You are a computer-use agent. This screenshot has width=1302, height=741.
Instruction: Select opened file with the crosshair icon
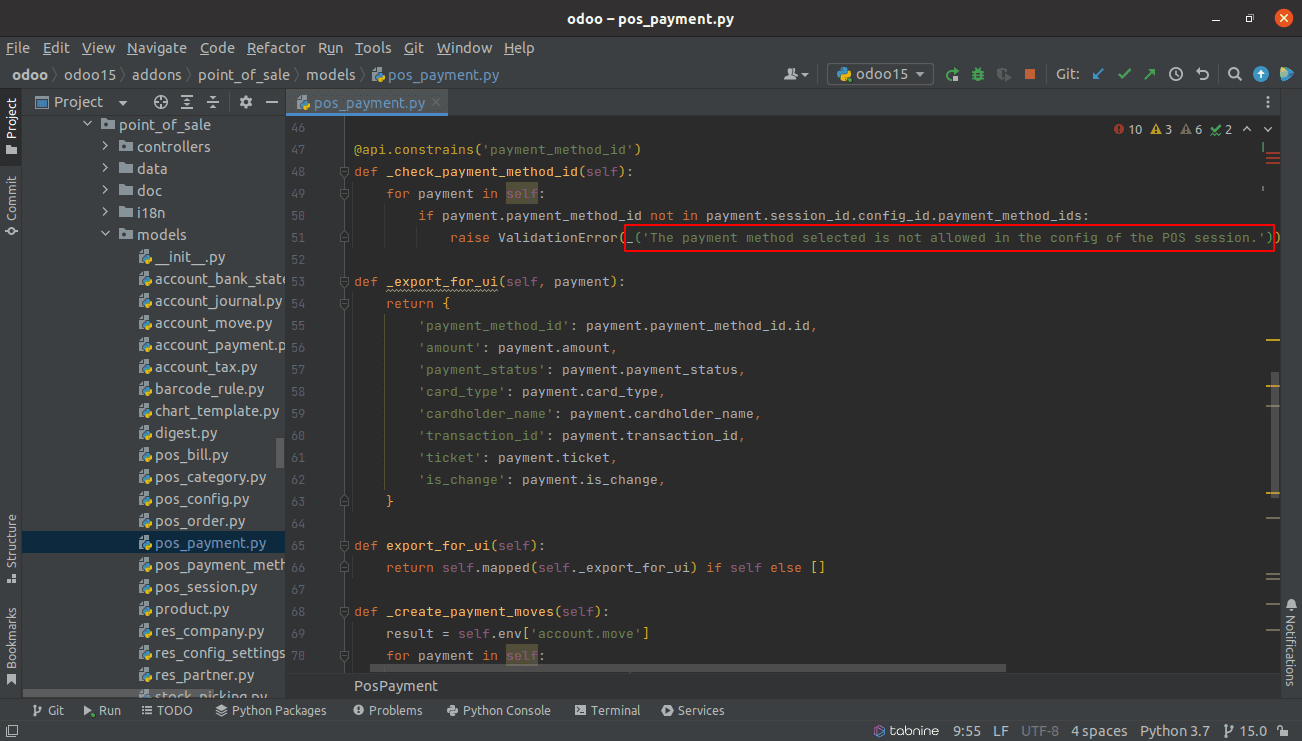[160, 102]
